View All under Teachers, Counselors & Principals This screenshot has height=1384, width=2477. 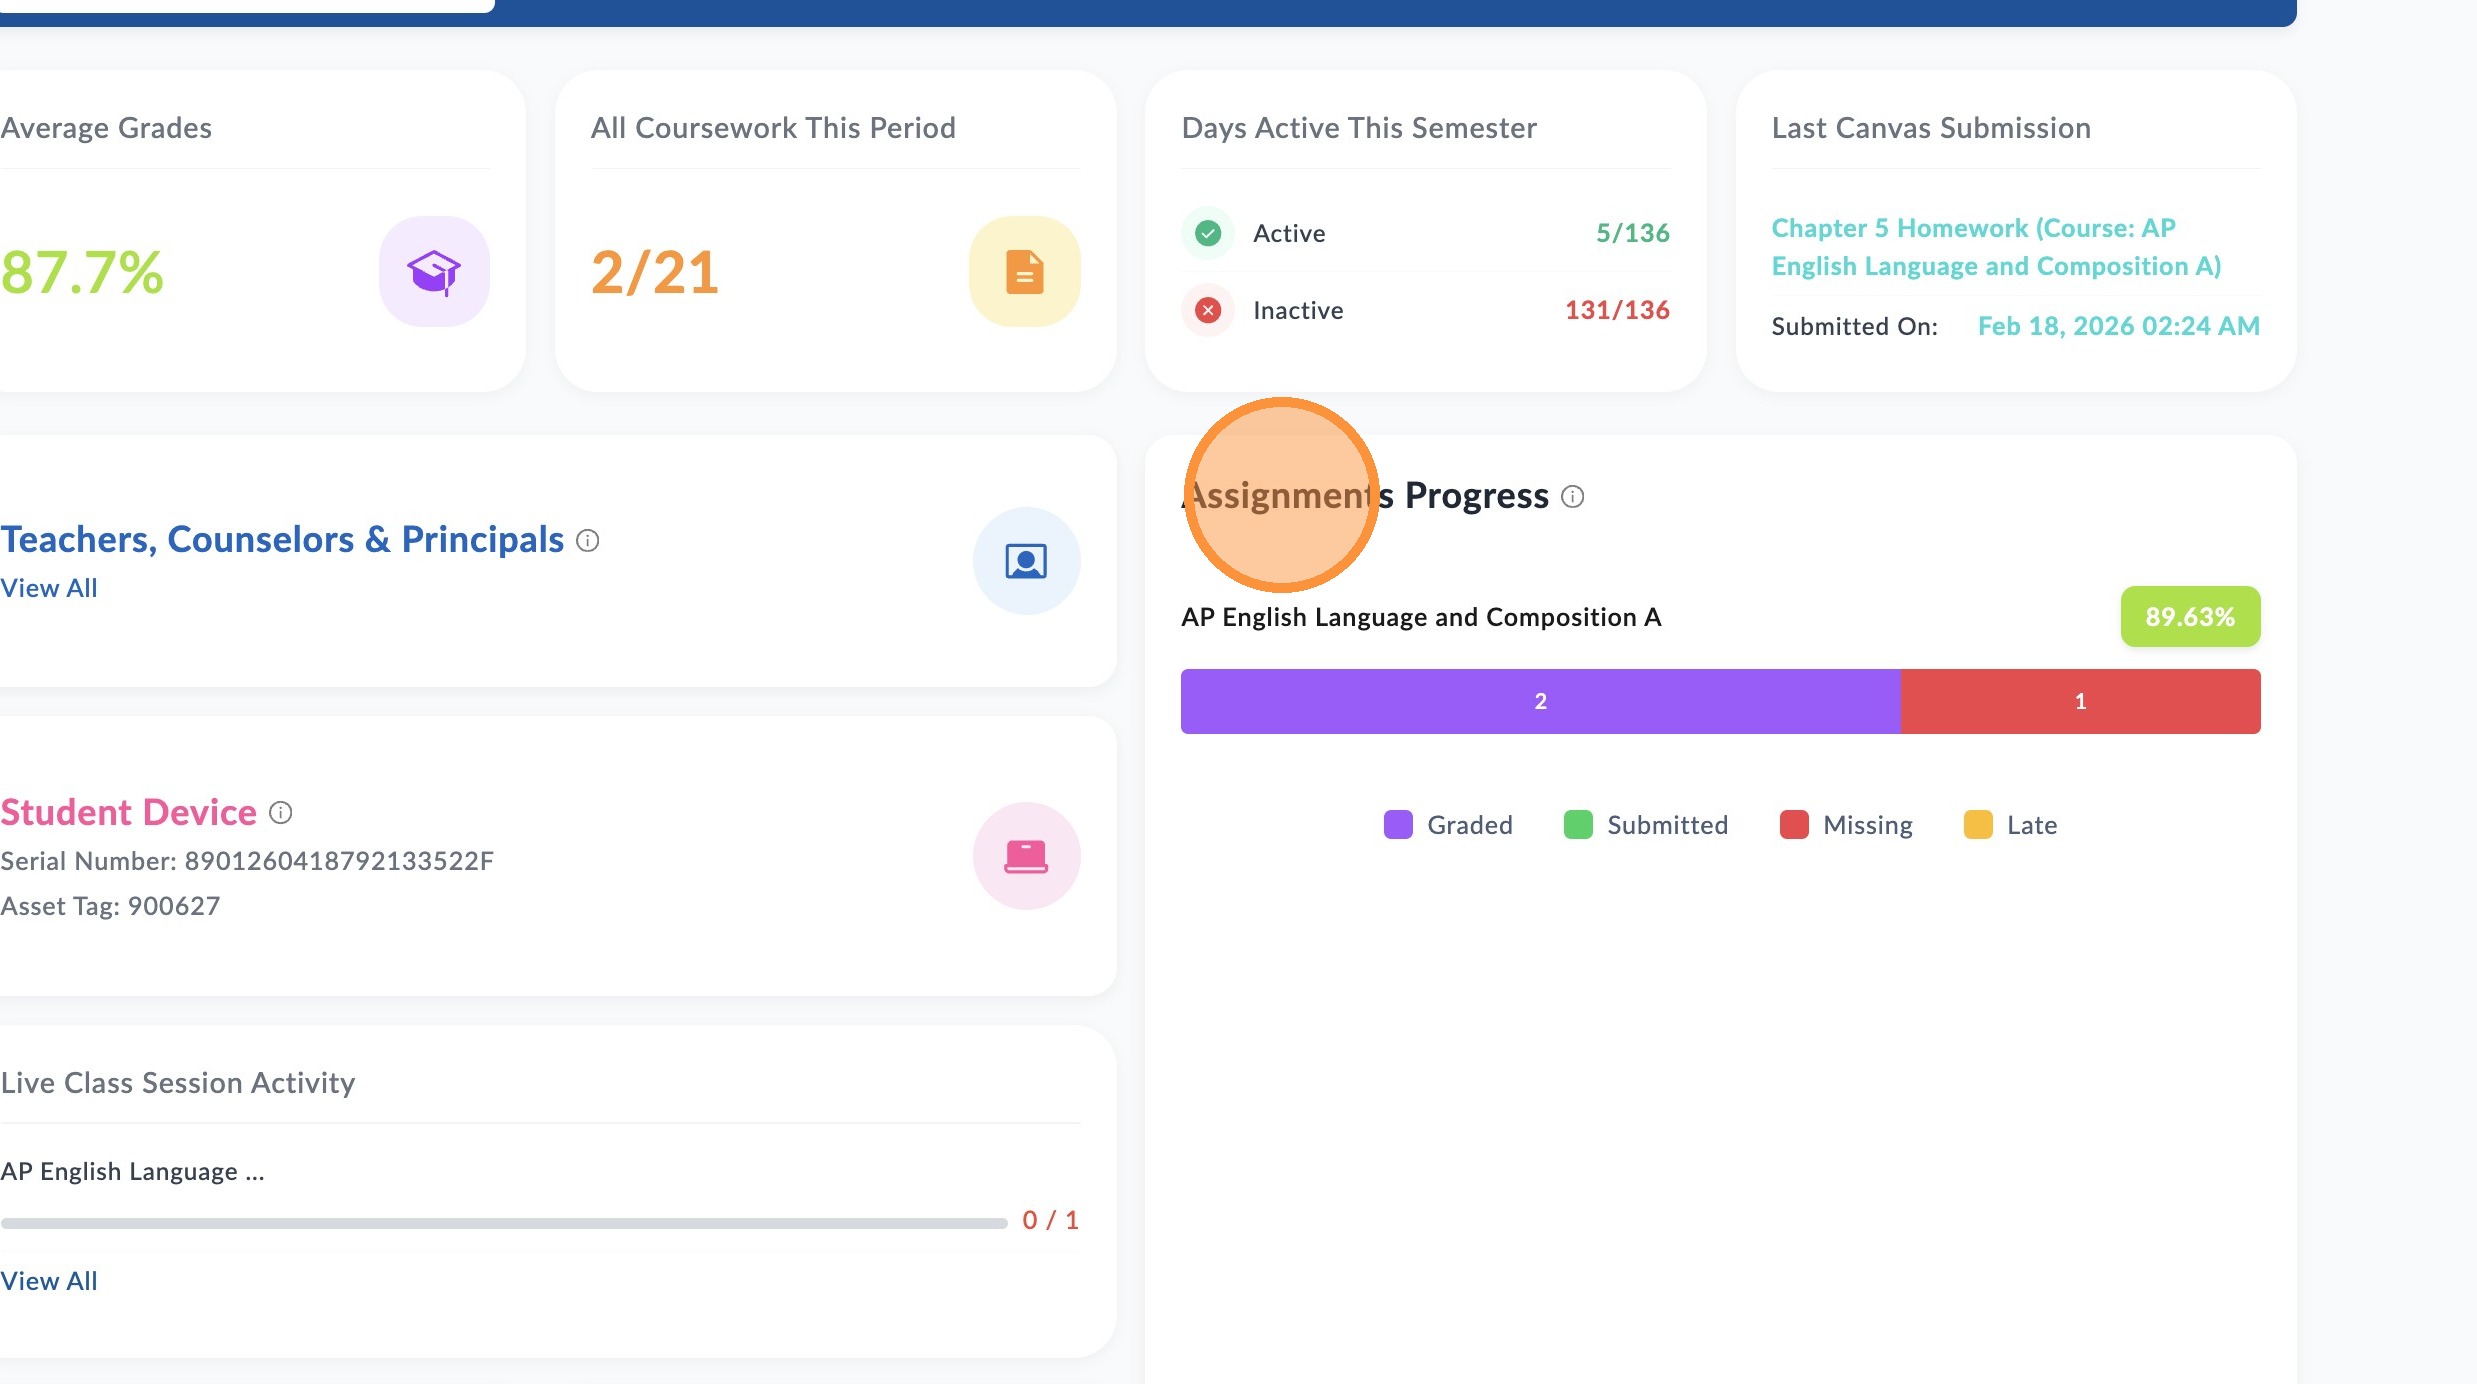(49, 588)
